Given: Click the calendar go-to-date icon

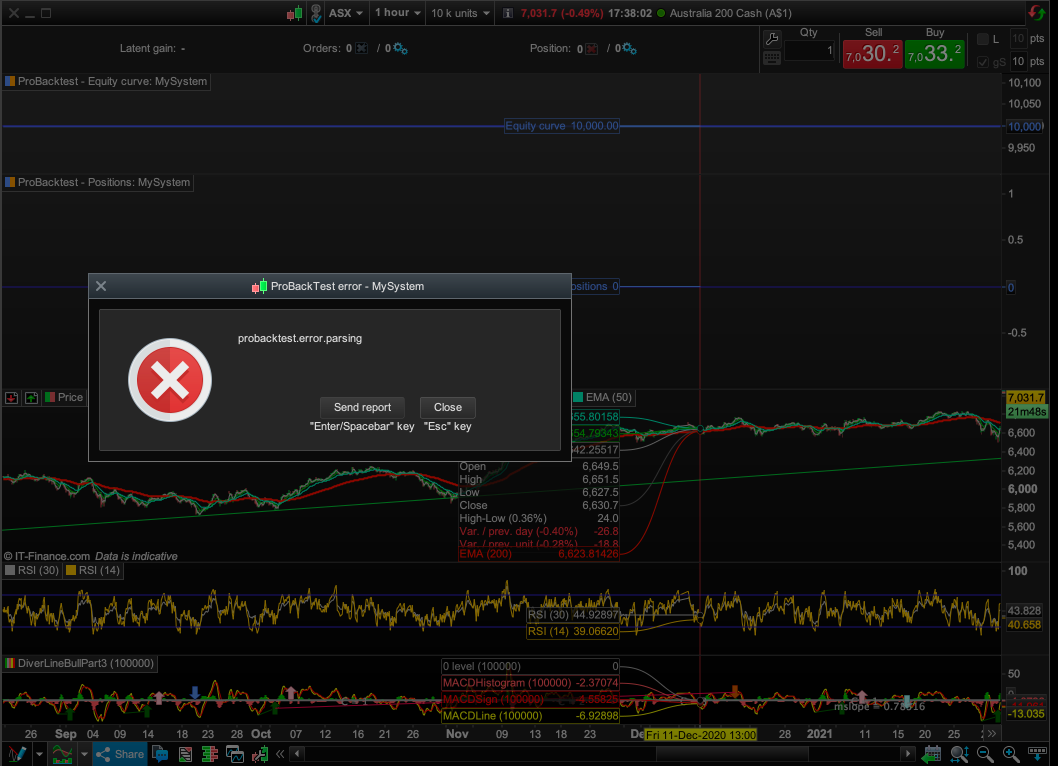Looking at the screenshot, I should tap(932, 754).
